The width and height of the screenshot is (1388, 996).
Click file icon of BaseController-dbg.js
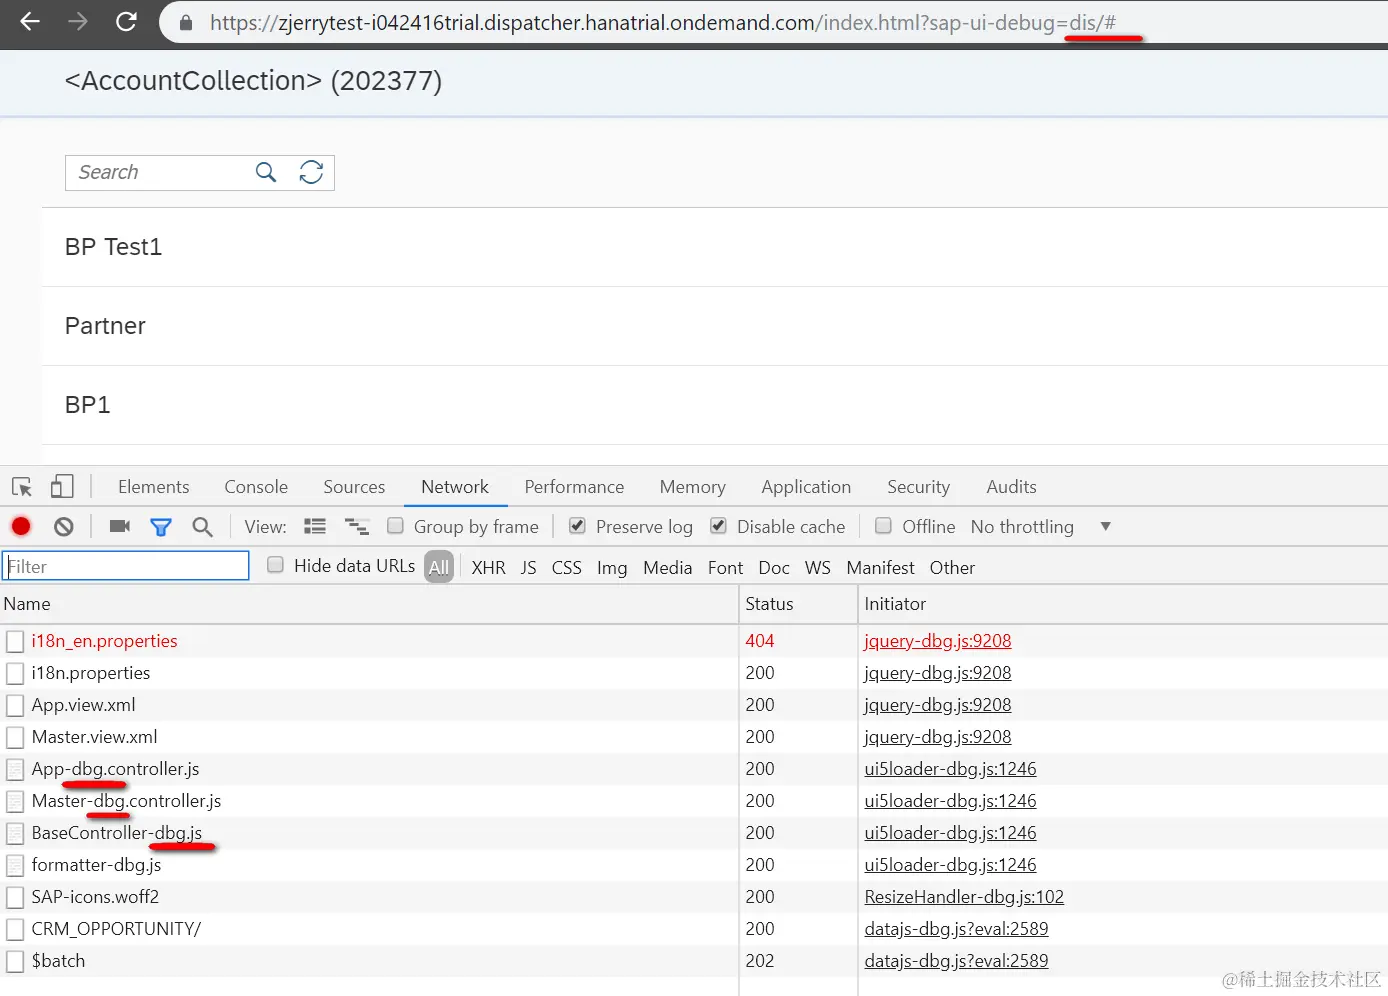[x=15, y=833]
